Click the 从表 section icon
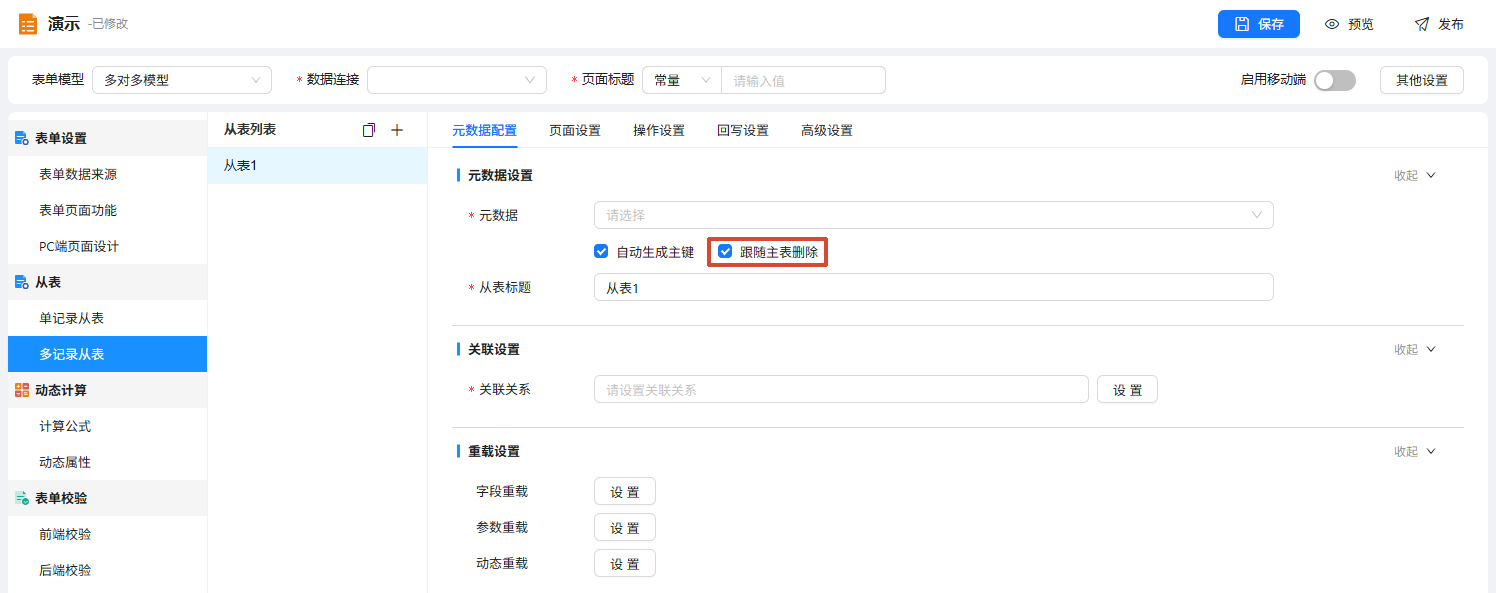 [x=22, y=282]
